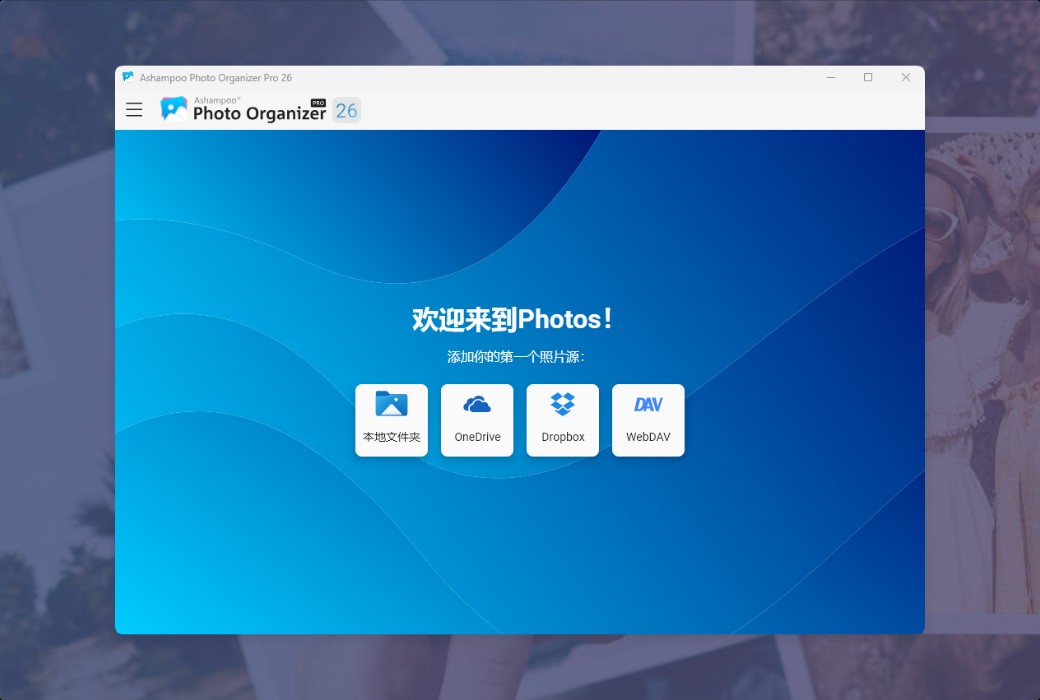Image resolution: width=1040 pixels, height=700 pixels.
Task: Click the OneDrive cloud icon
Action: [477, 406]
